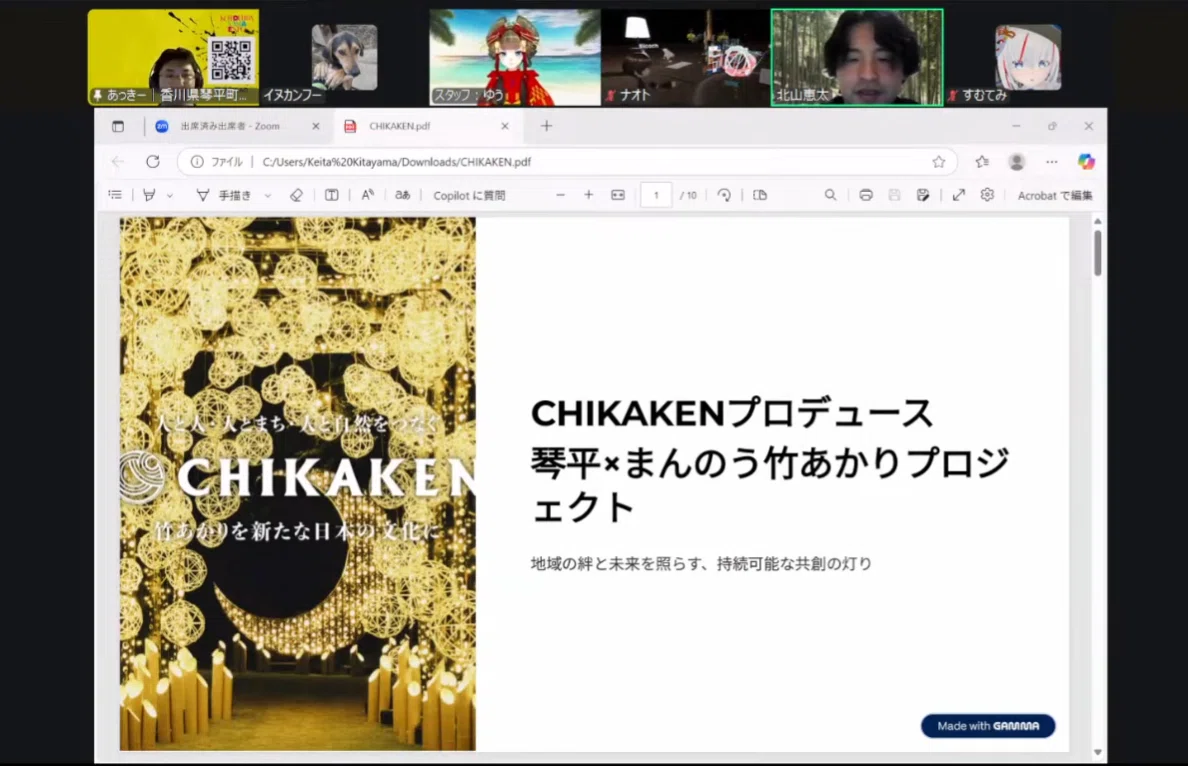Zoom out the PDF
The image size is (1188, 766).
click(561, 195)
